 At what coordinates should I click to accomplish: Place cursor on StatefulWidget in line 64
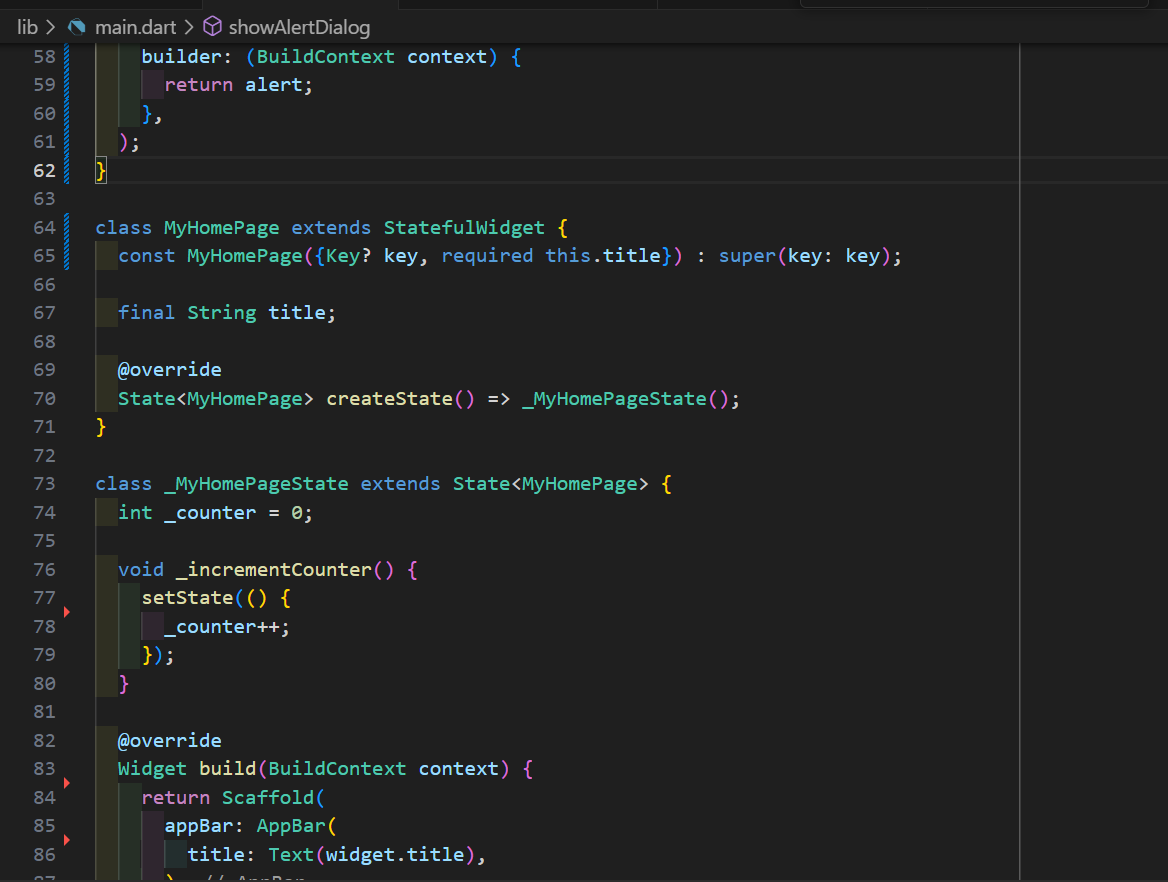[x=464, y=227]
